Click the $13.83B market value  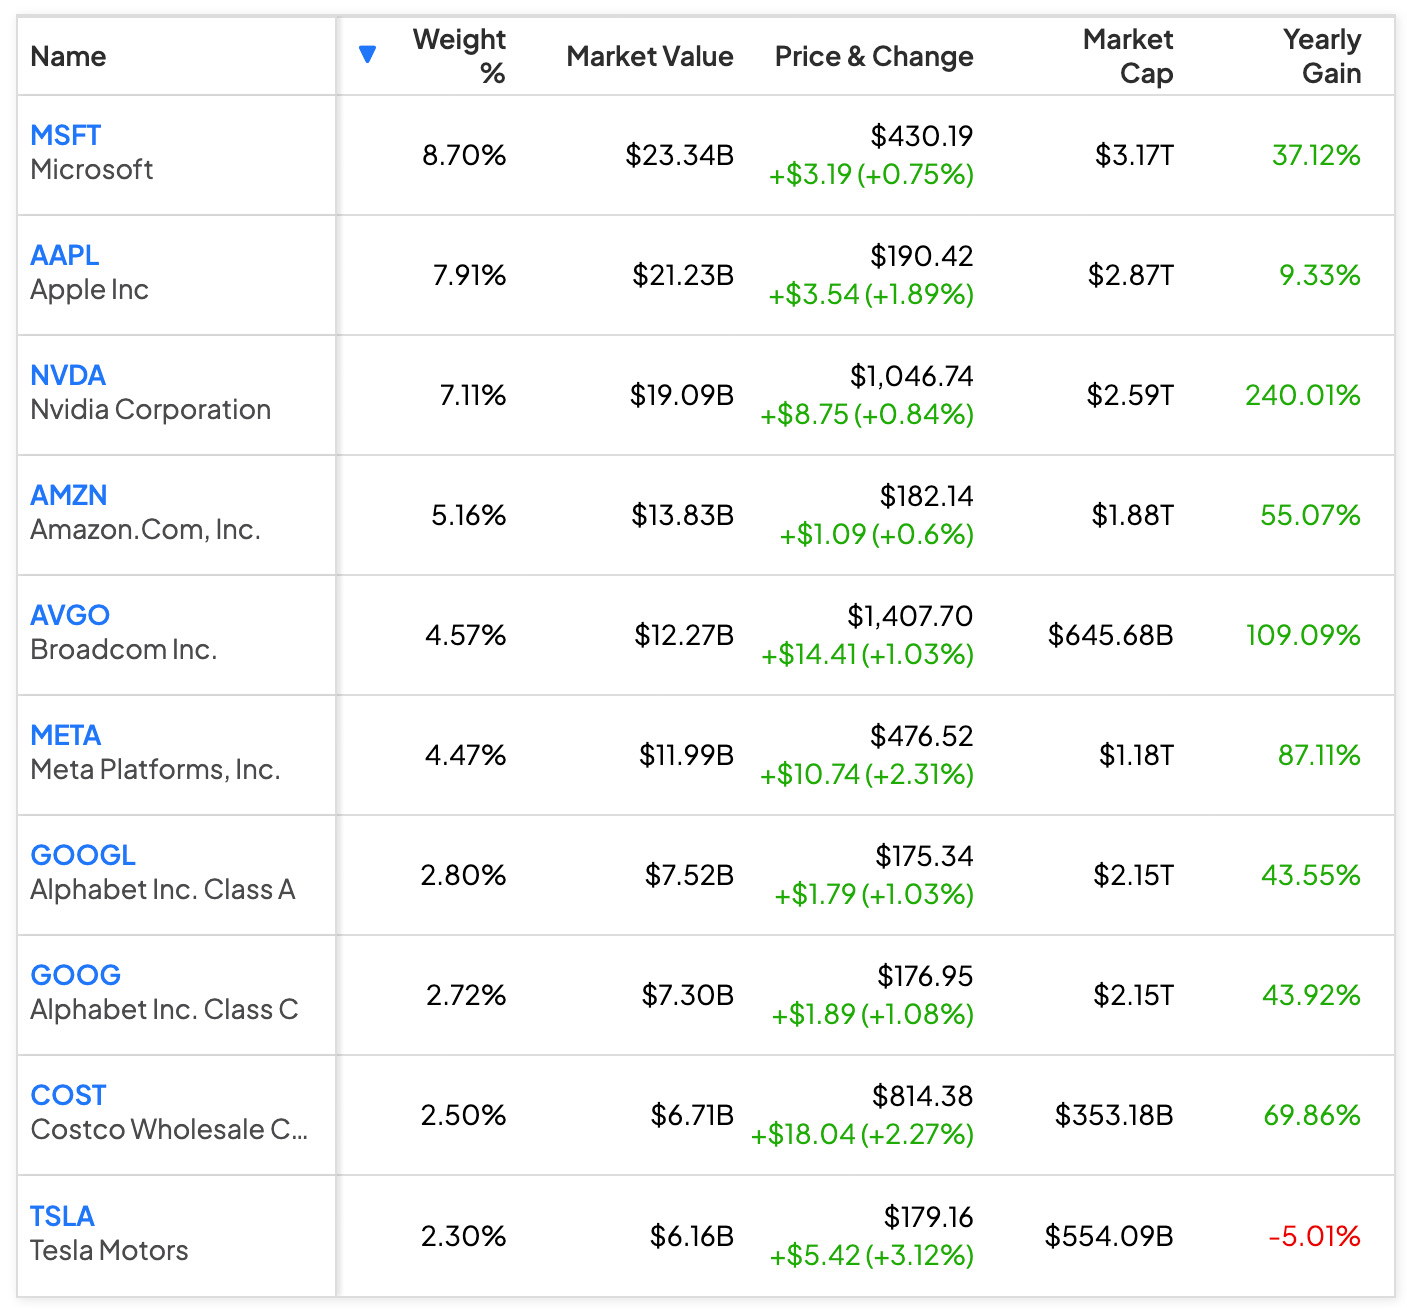click(x=683, y=515)
